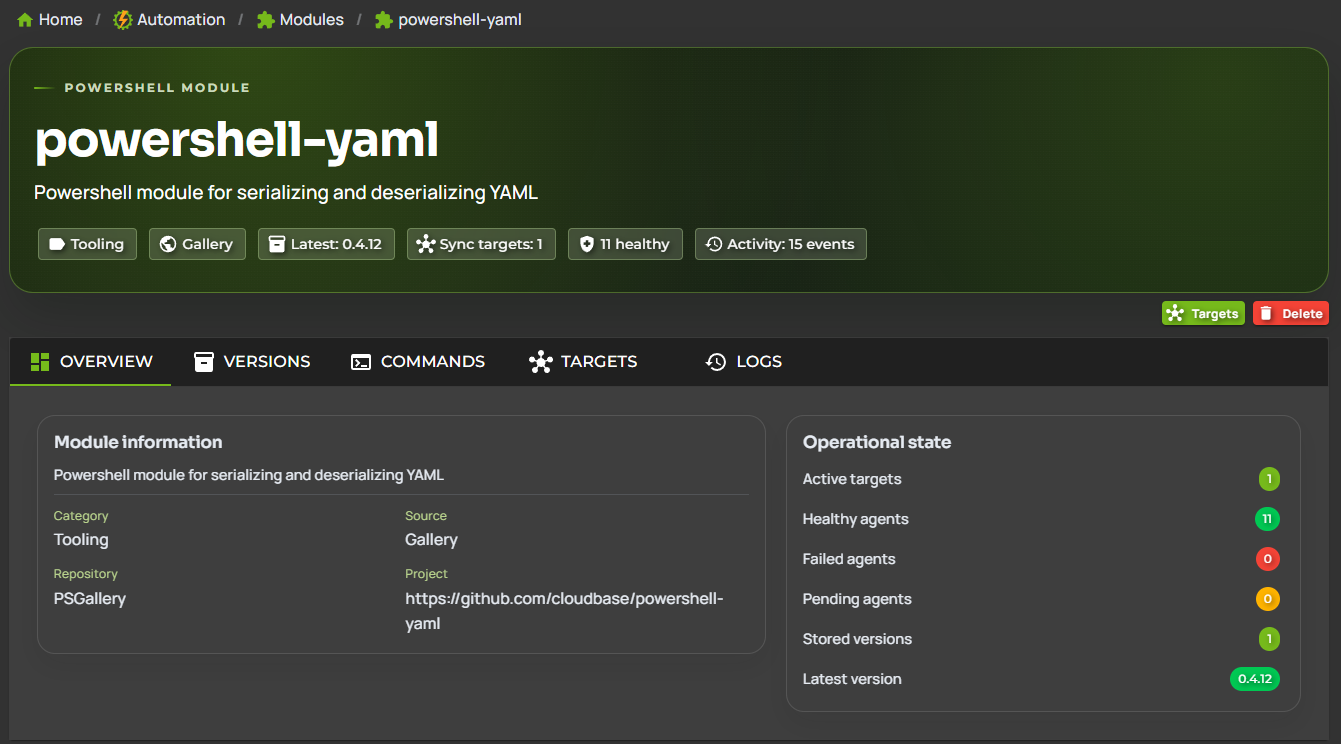
Task: Click the Activity: 15 events chip
Action: tap(781, 244)
